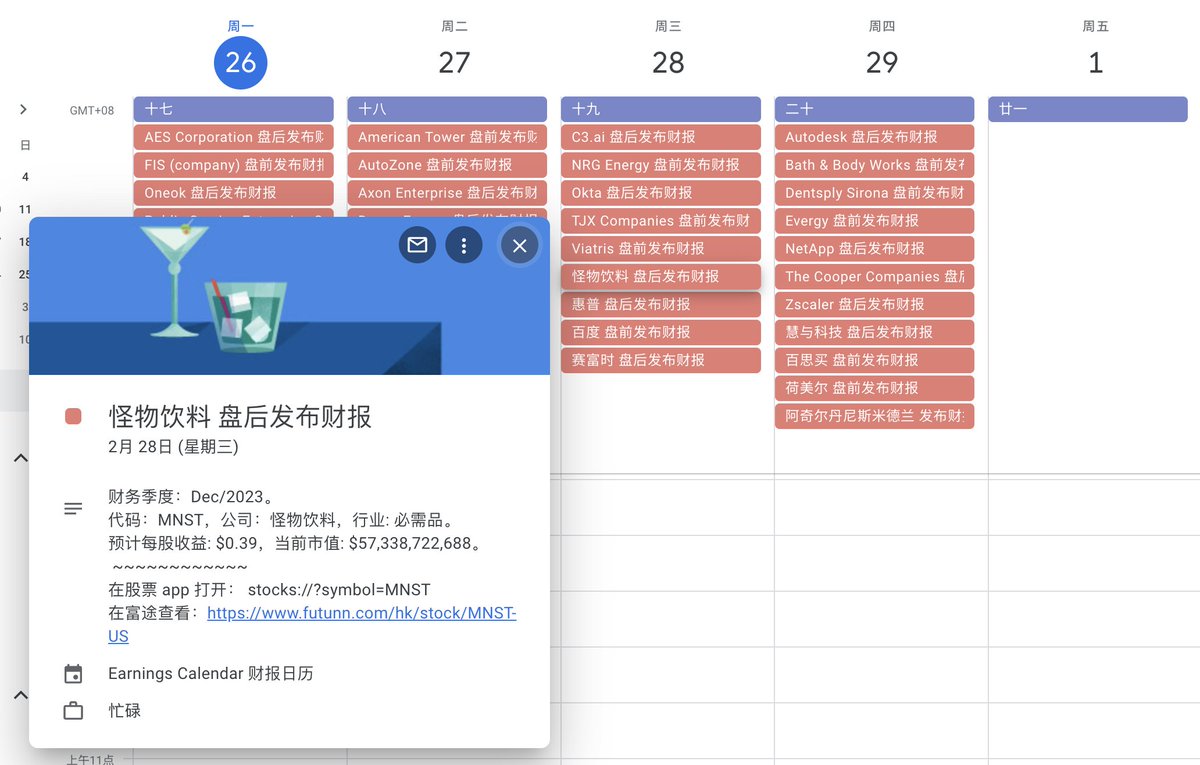This screenshot has width=1200, height=765.
Task: Open American Tower 盘前发布财报 event
Action: (x=447, y=137)
